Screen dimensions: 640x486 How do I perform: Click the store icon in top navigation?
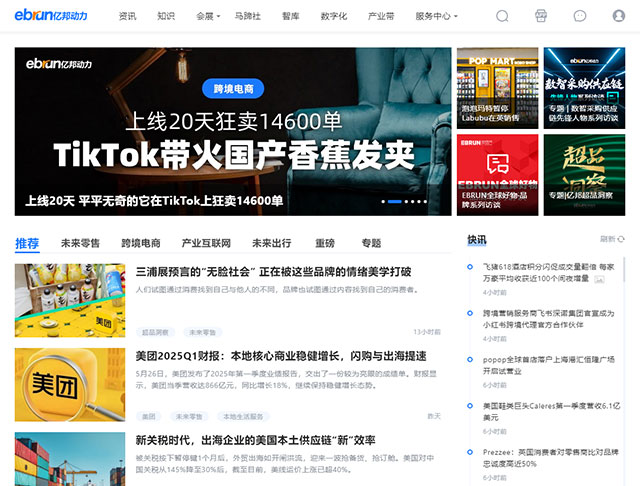point(541,16)
